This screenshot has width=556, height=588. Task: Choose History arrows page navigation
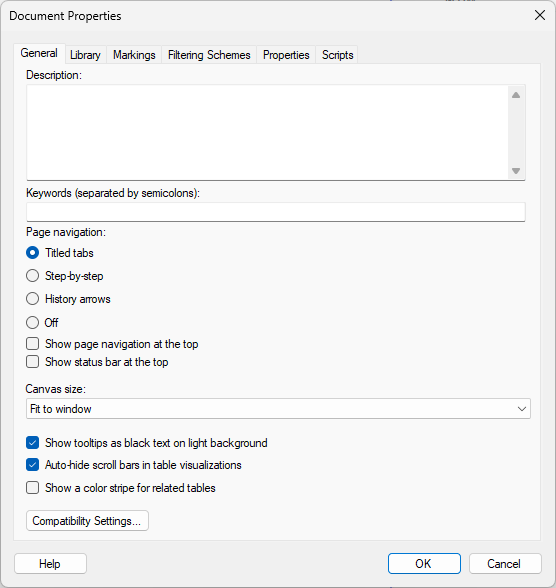(33, 299)
